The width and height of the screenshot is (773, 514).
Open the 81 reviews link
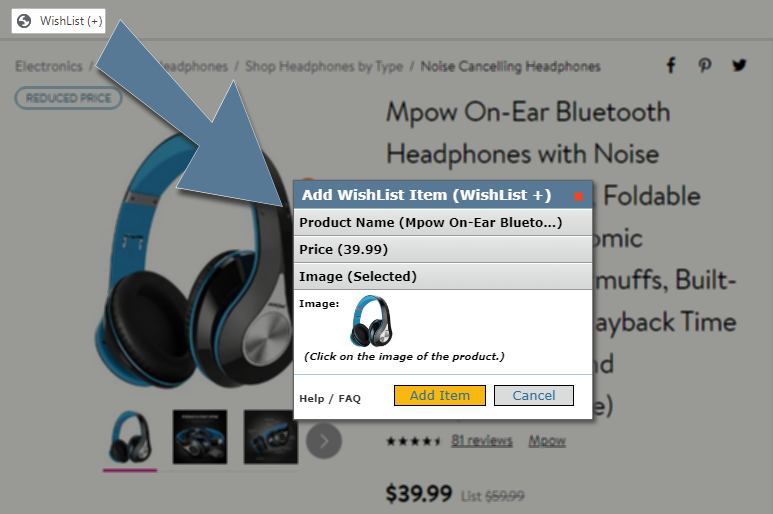coord(482,440)
